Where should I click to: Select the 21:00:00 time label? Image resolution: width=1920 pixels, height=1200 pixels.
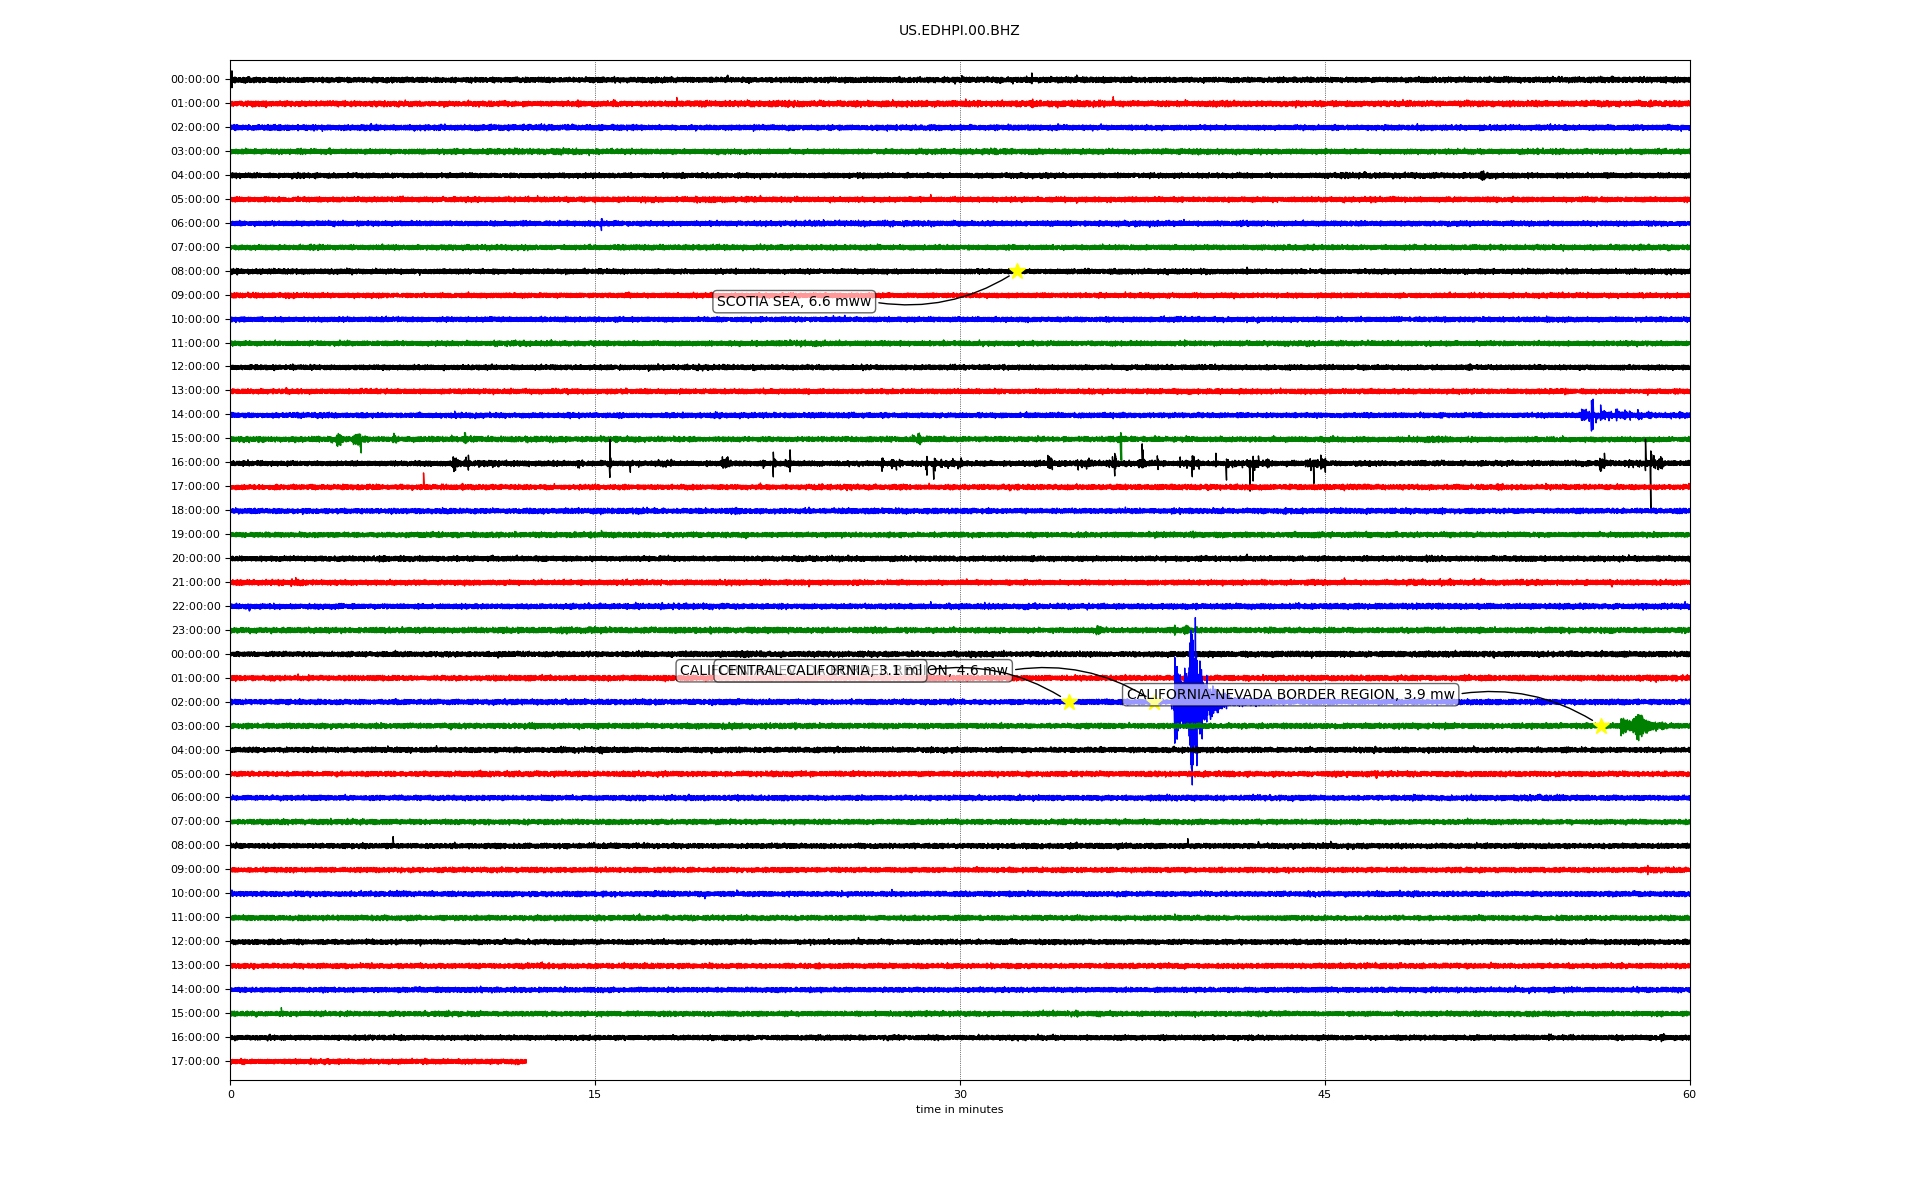coord(195,583)
